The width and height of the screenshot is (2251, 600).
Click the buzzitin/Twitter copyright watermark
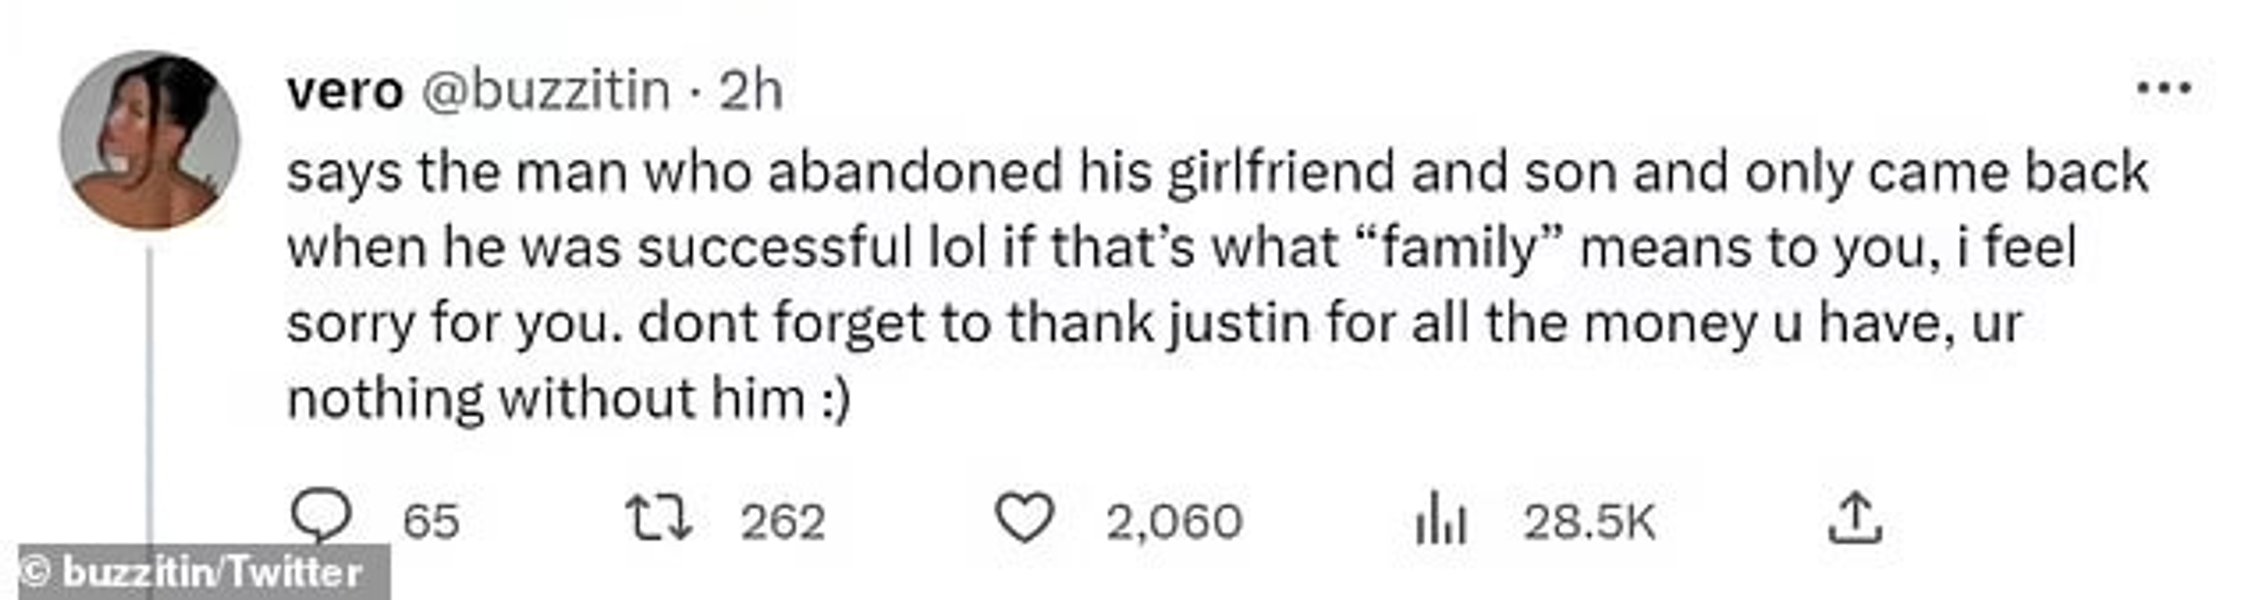pos(204,573)
